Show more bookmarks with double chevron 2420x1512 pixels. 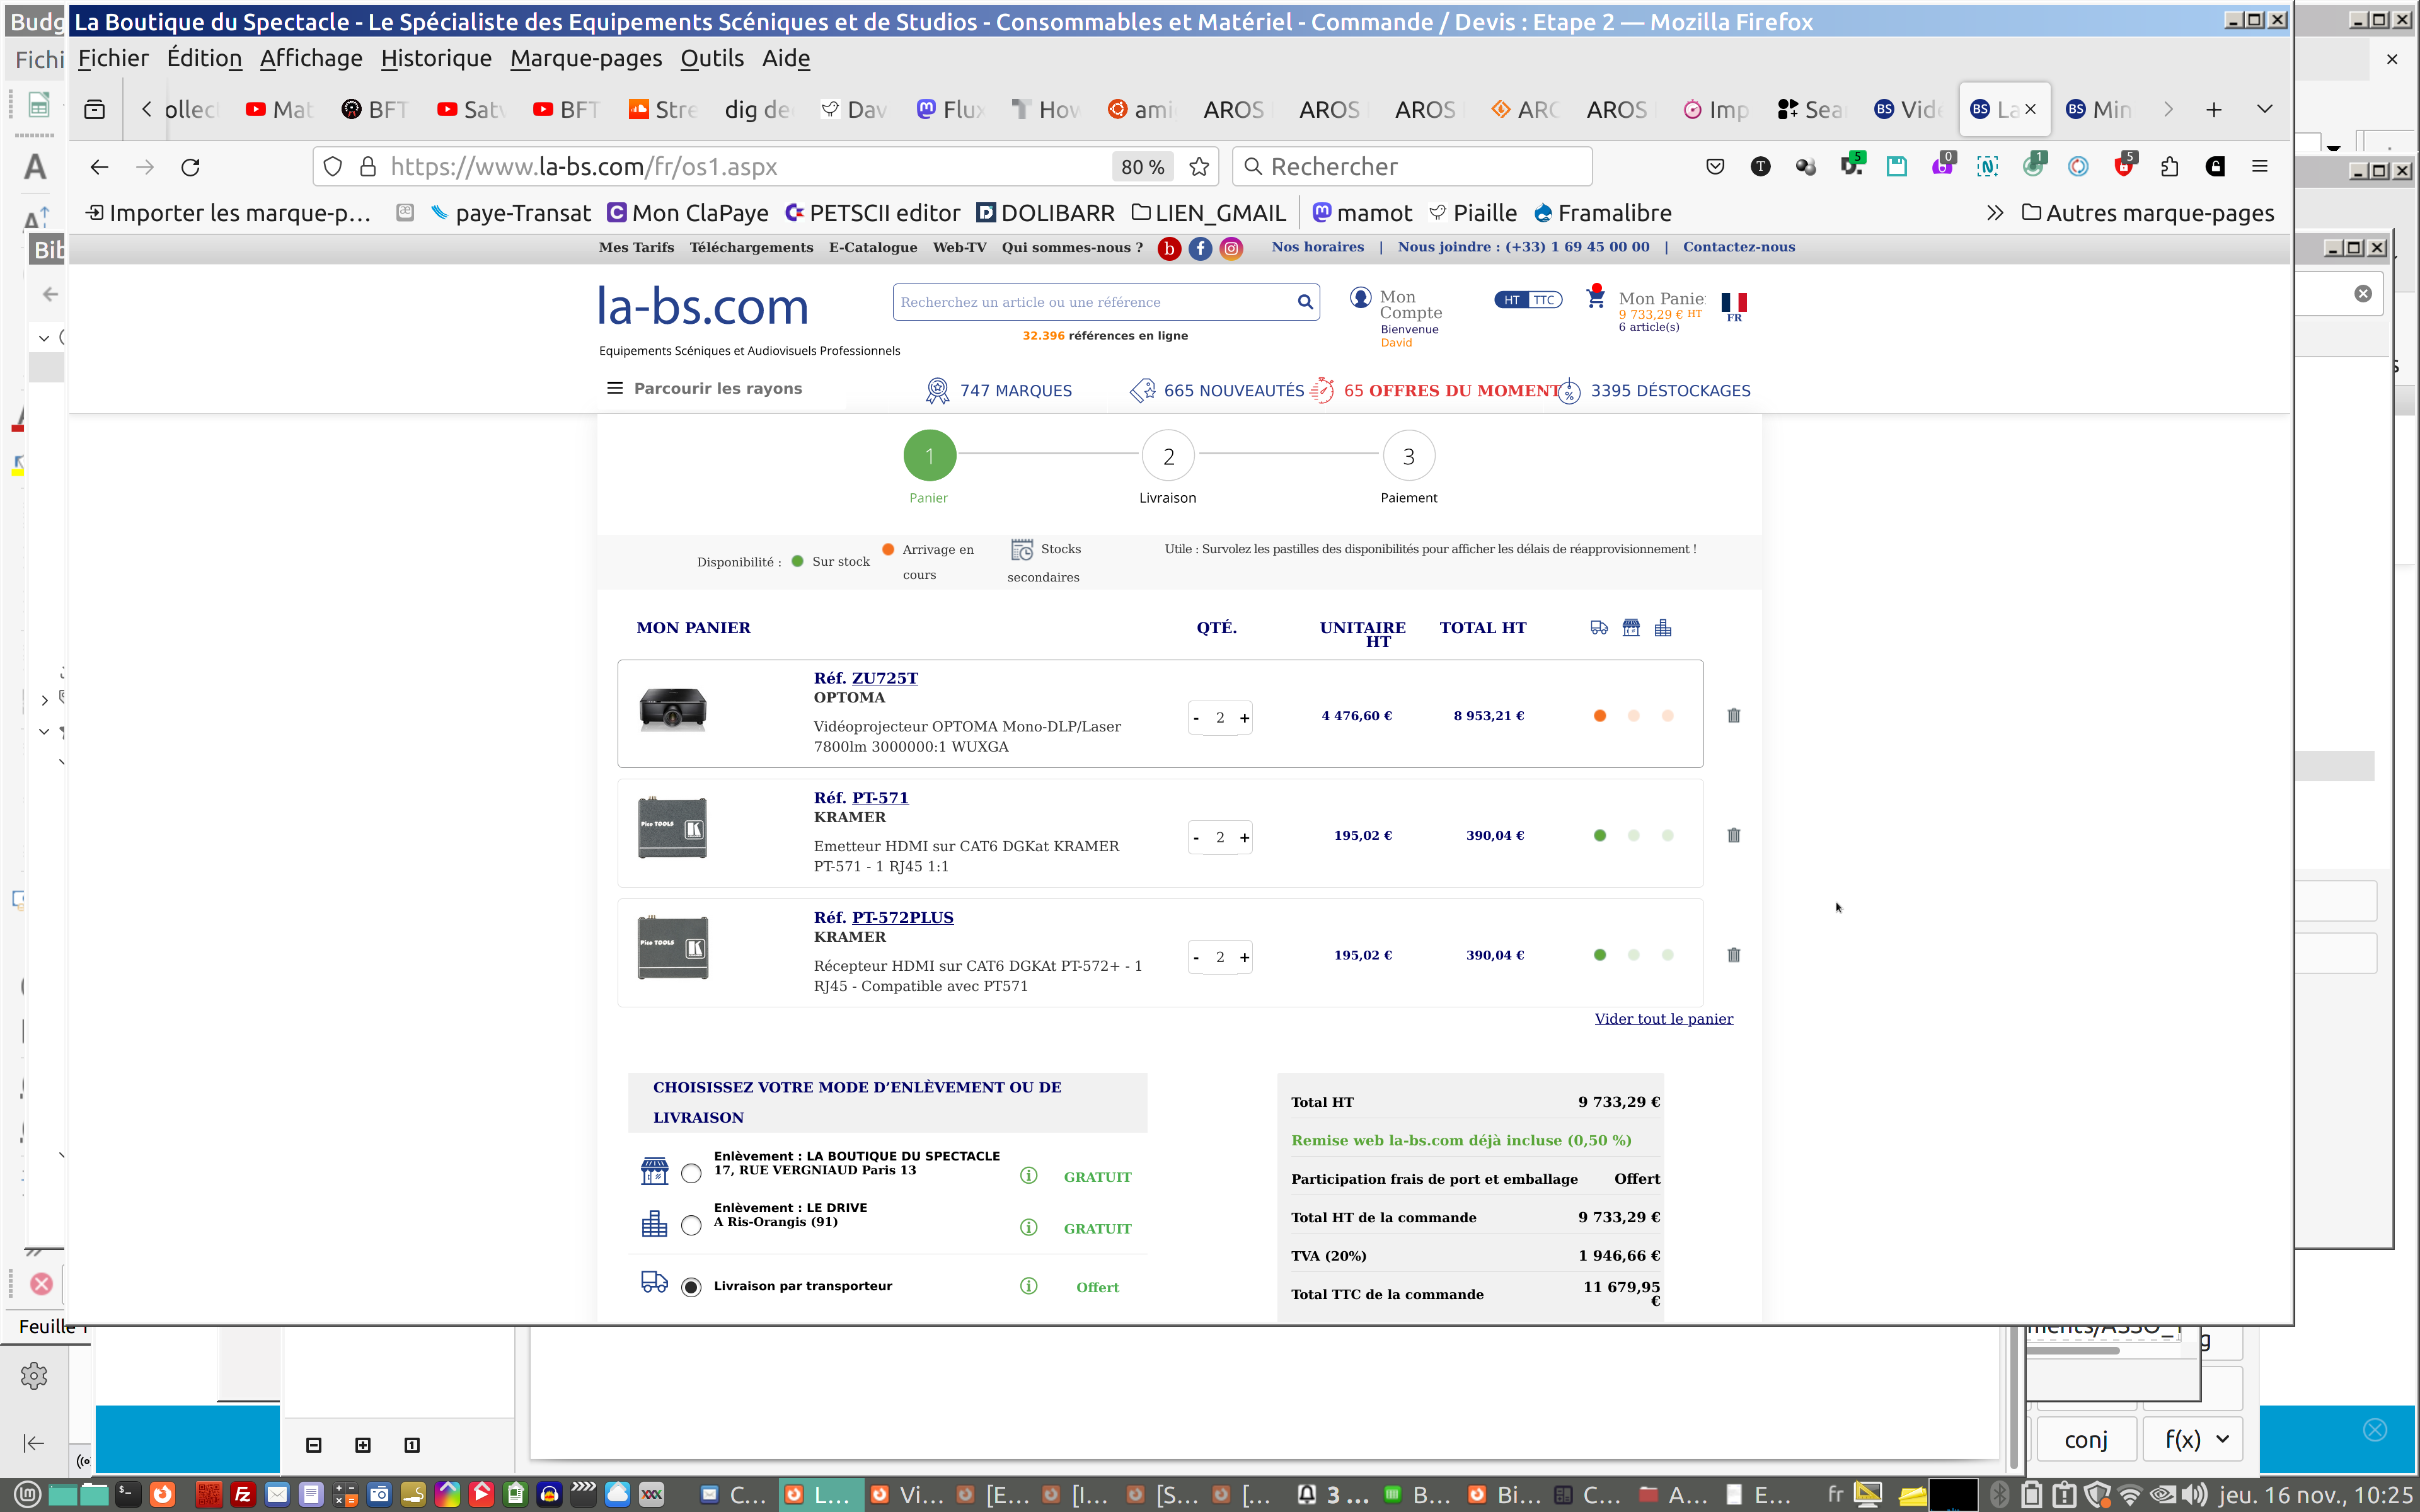[1994, 213]
